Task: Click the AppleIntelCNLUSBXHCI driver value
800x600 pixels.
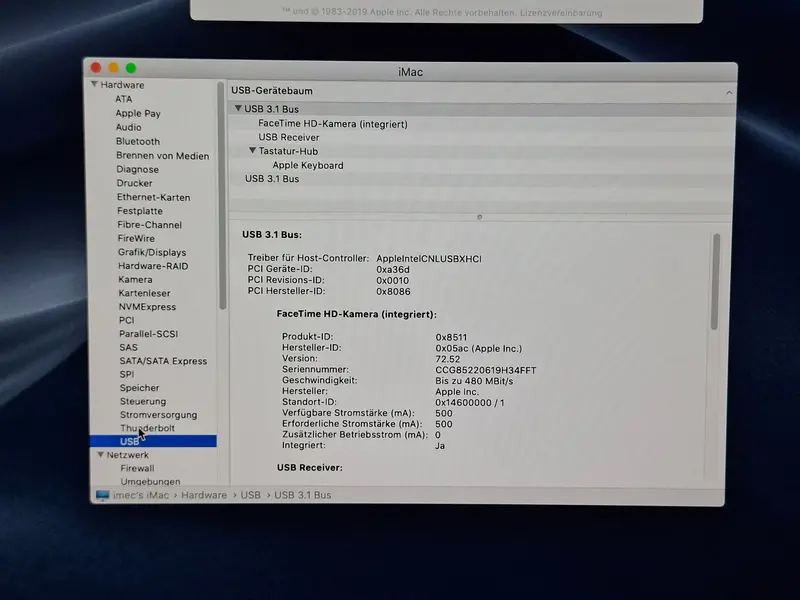Action: [429, 259]
